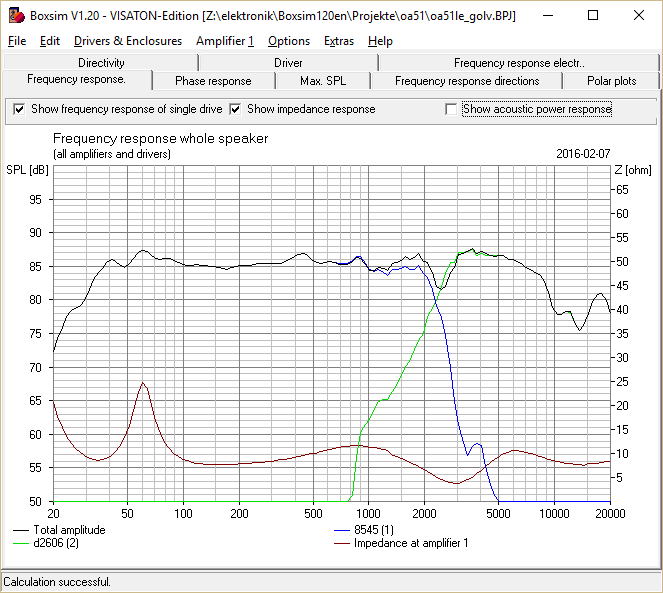Click the green d2606 (2) legend line
663x593 pixels.
[21, 543]
